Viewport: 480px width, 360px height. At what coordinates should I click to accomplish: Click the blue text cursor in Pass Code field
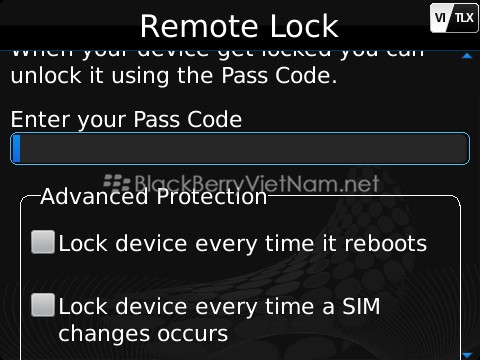pos(16,148)
